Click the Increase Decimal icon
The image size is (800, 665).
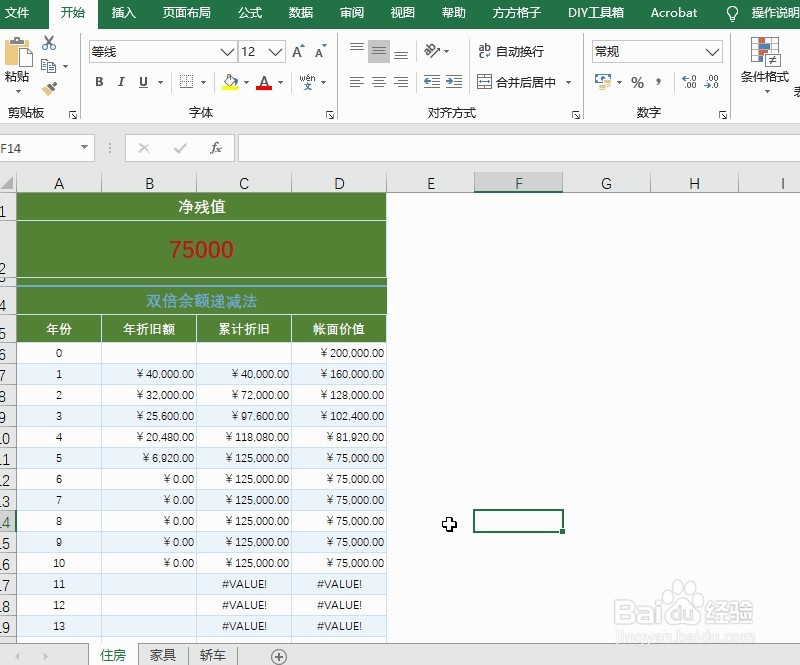click(x=689, y=82)
